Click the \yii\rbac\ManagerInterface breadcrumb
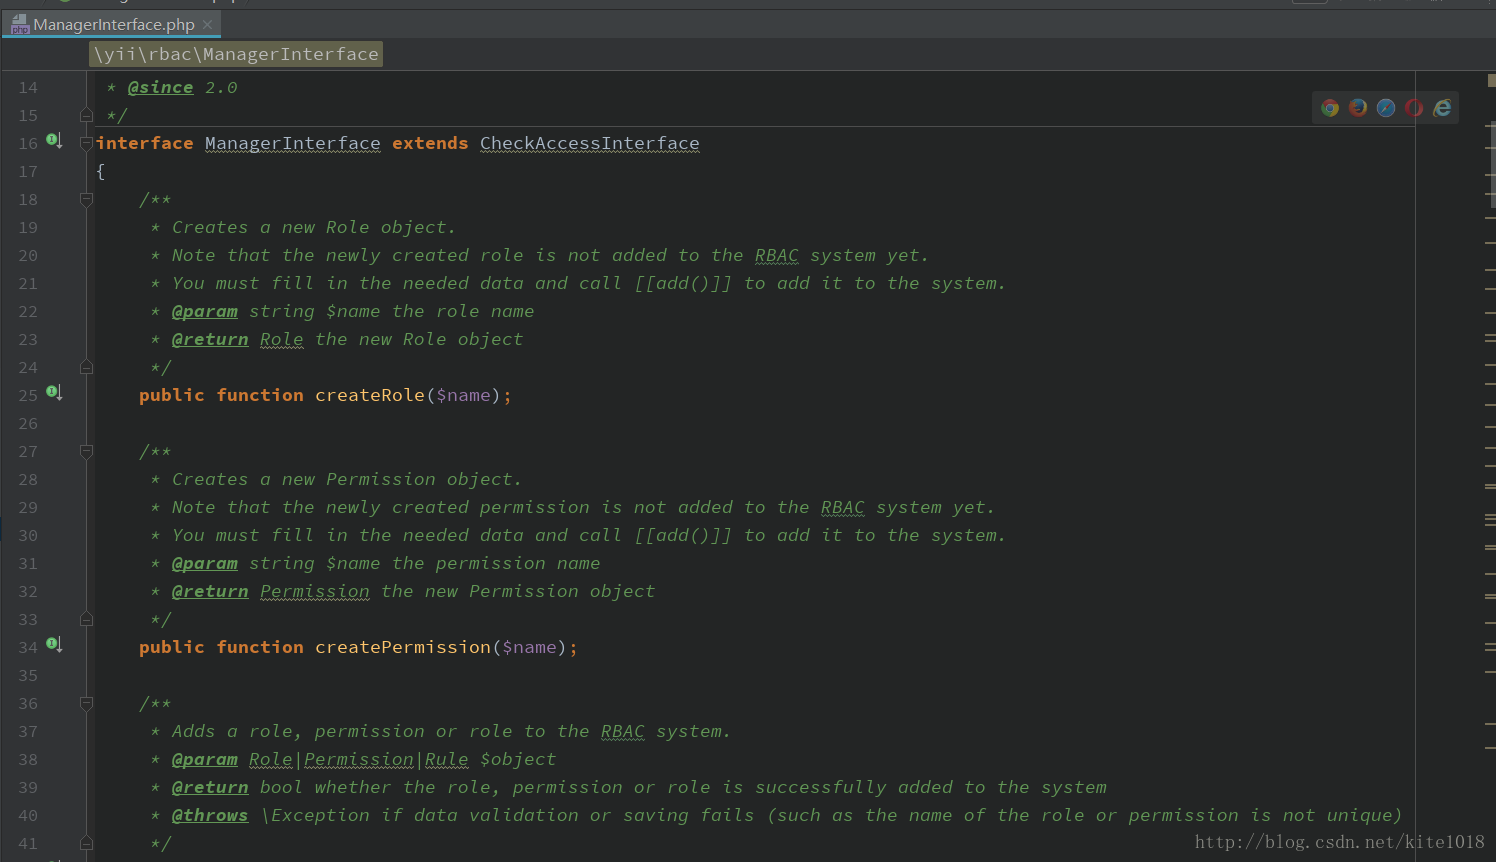The height and width of the screenshot is (862, 1496). pos(236,54)
